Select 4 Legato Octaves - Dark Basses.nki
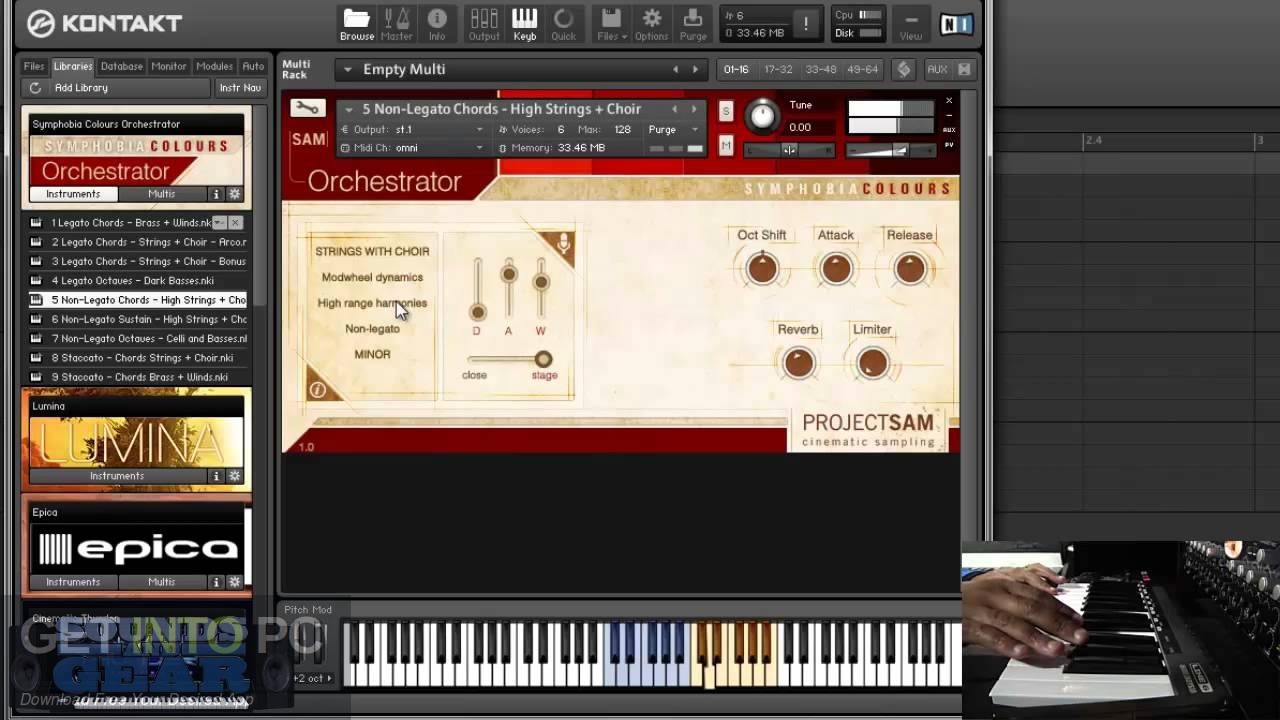This screenshot has height=720, width=1280. (137, 281)
